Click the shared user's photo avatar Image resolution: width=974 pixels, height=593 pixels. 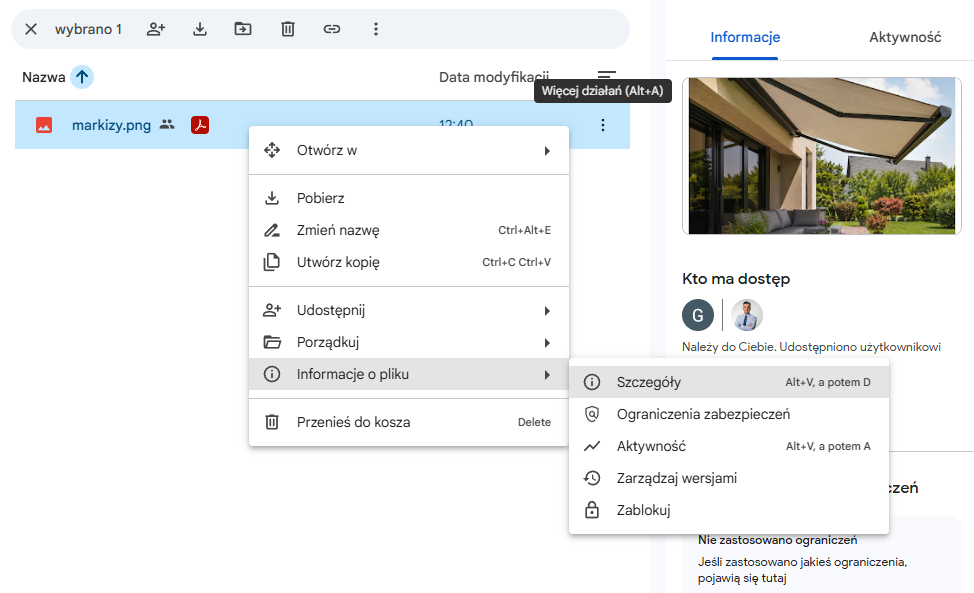pos(747,315)
